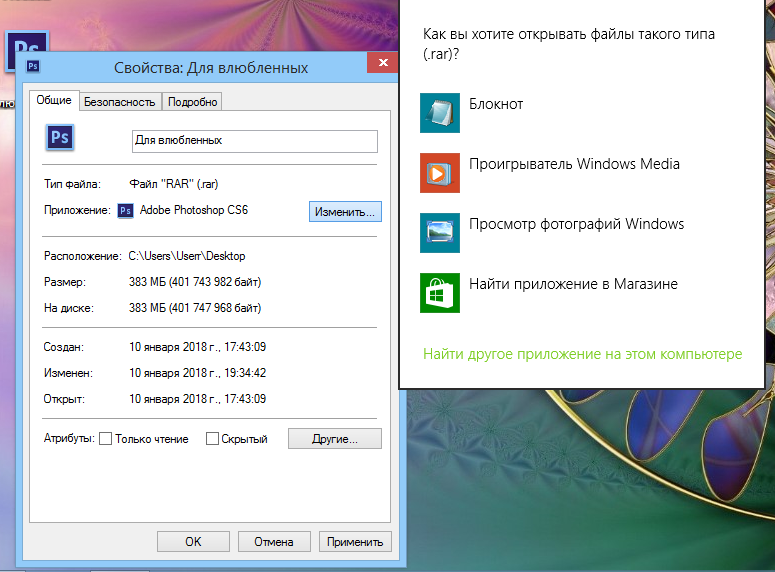The width and height of the screenshot is (775, 572).
Task: Click the on-disk value "383 МБ (401 747 968 байт)"
Action: click(x=195, y=308)
